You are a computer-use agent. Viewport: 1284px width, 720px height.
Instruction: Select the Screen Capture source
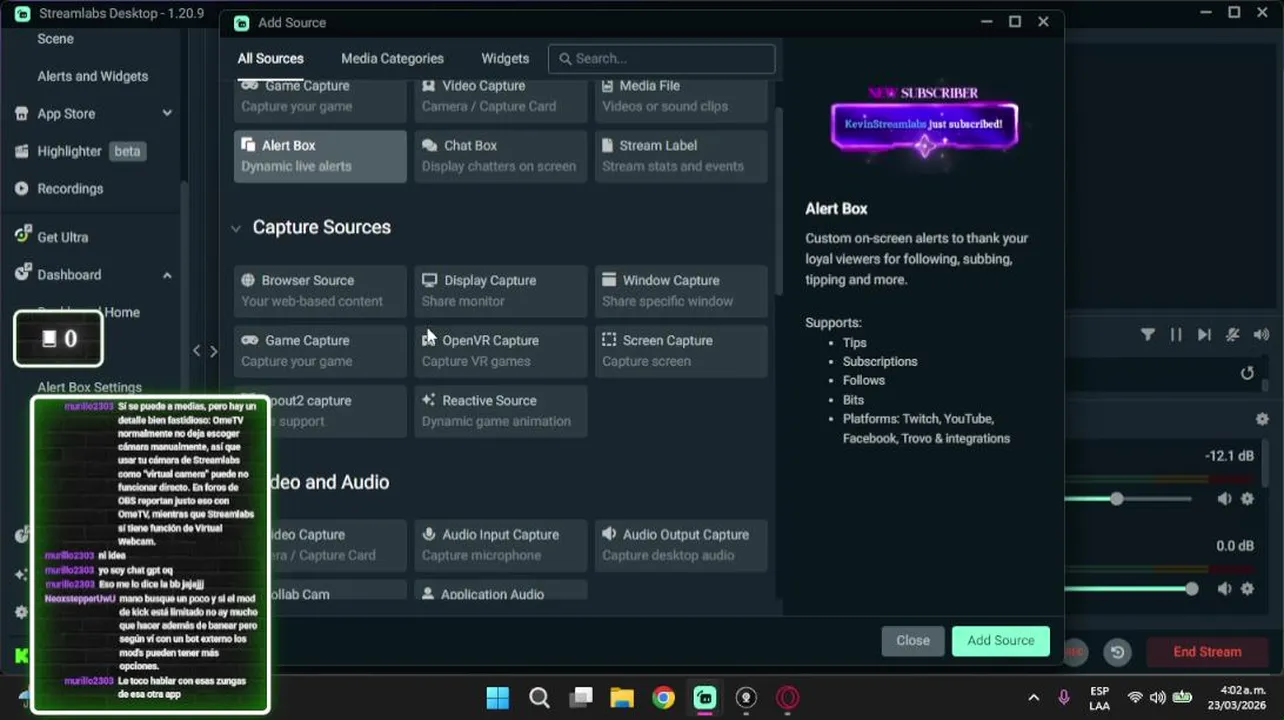click(x=681, y=351)
